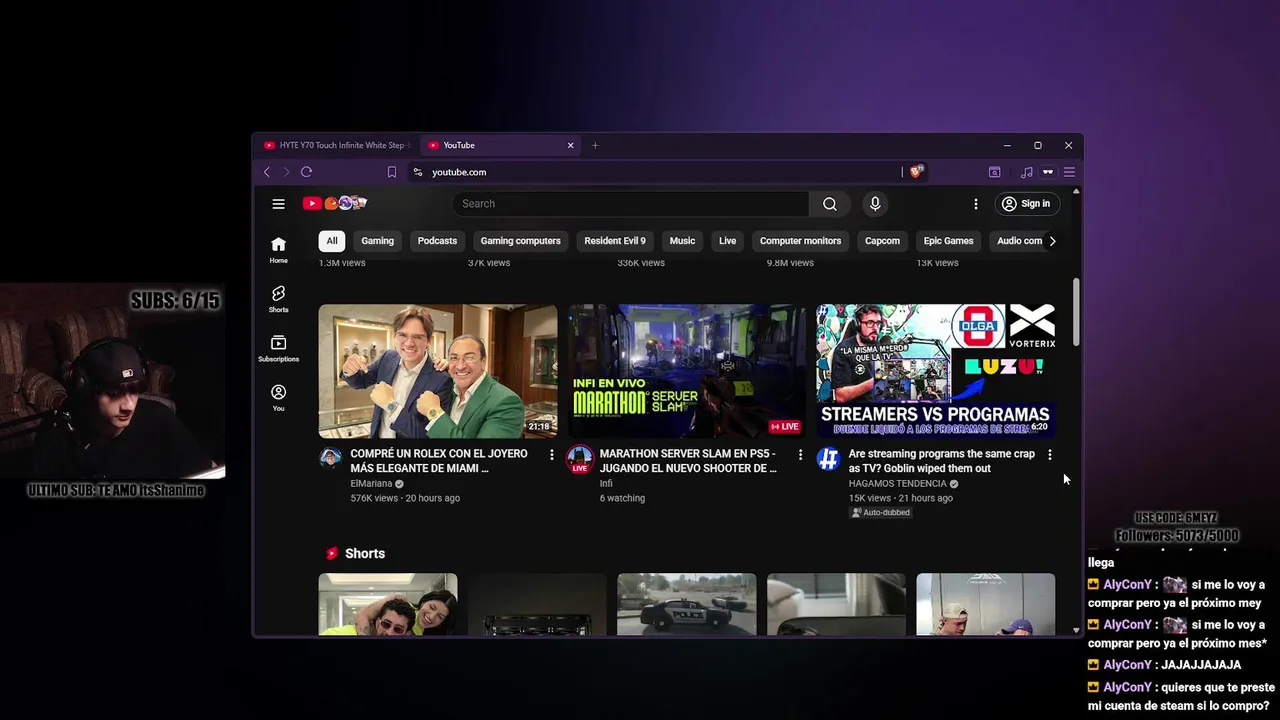The image size is (1280, 720).
Task: Click the magnifier search button
Action: 830,204
